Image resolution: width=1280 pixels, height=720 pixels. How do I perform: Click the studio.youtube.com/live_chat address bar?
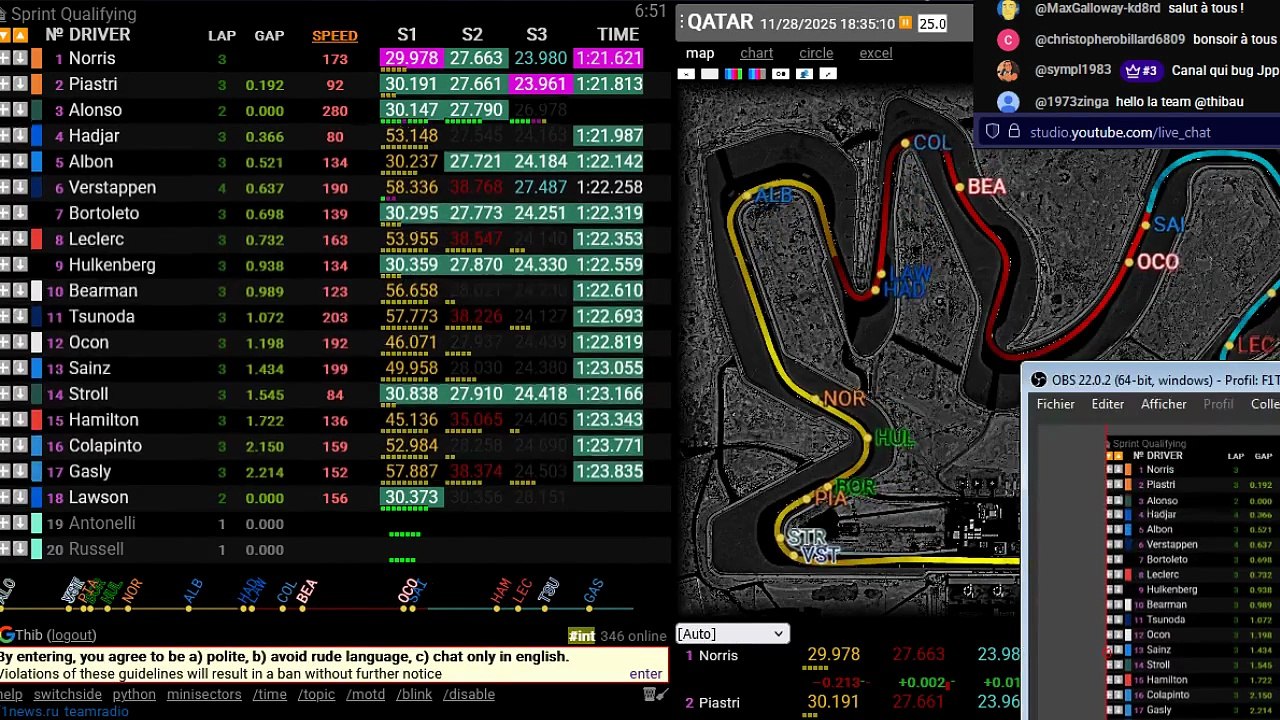tap(1120, 132)
